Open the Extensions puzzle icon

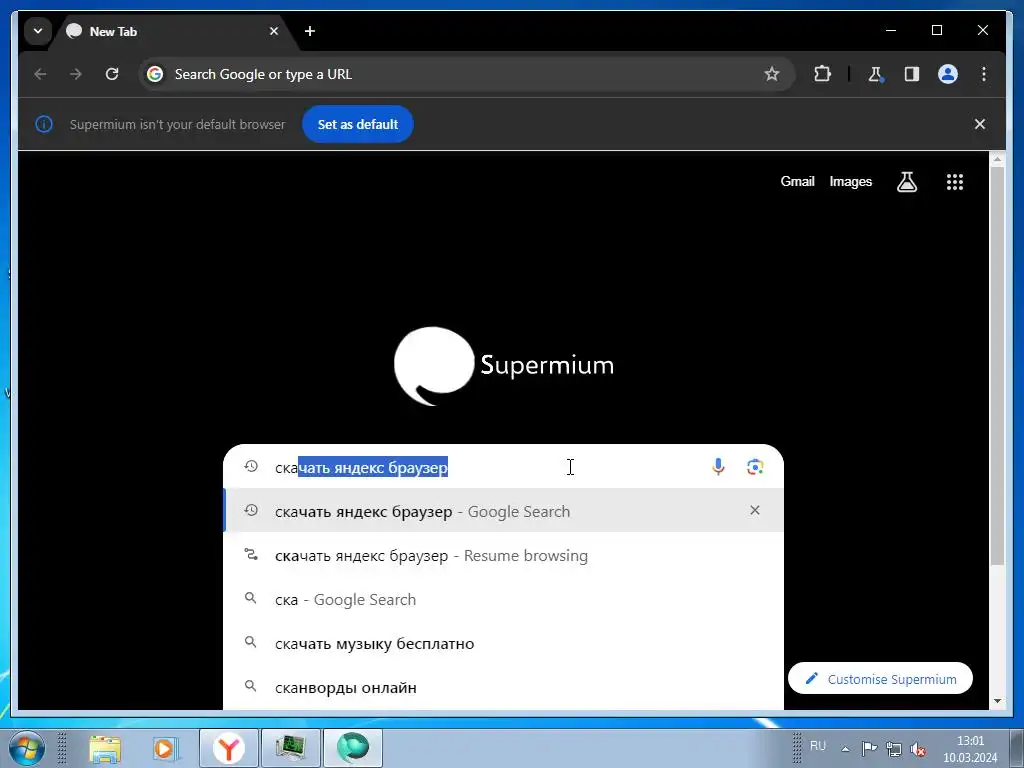(x=822, y=74)
